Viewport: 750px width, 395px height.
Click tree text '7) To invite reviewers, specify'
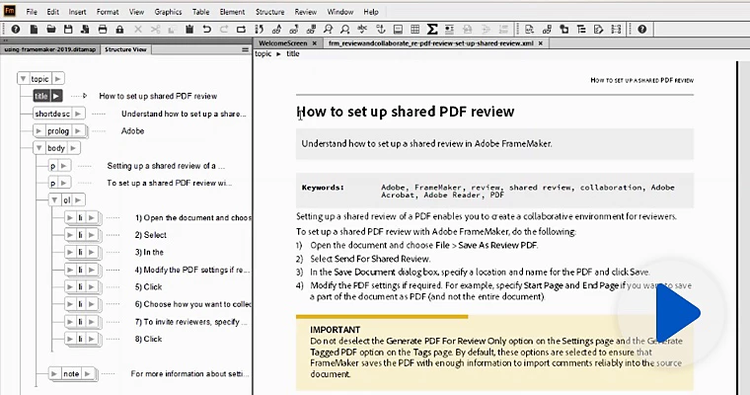click(191, 322)
